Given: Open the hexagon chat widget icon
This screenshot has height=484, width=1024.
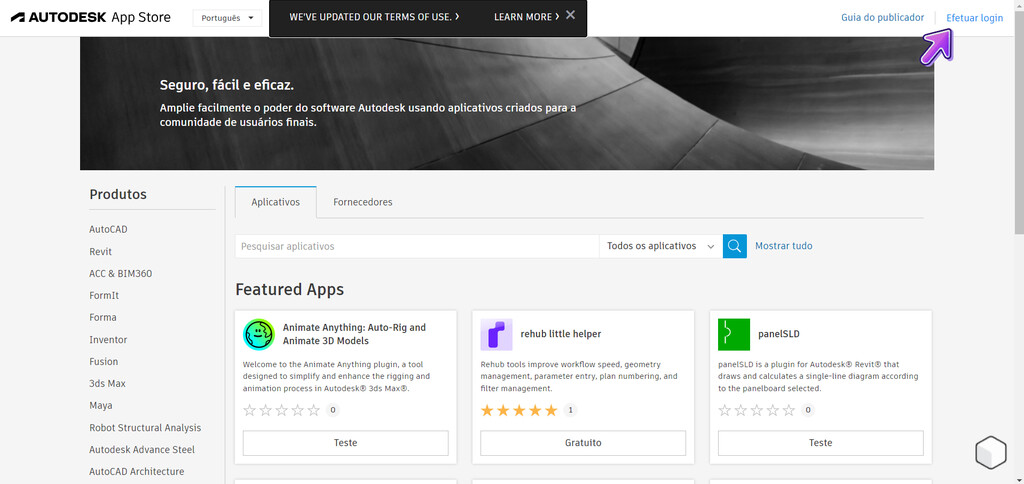Looking at the screenshot, I should [990, 452].
